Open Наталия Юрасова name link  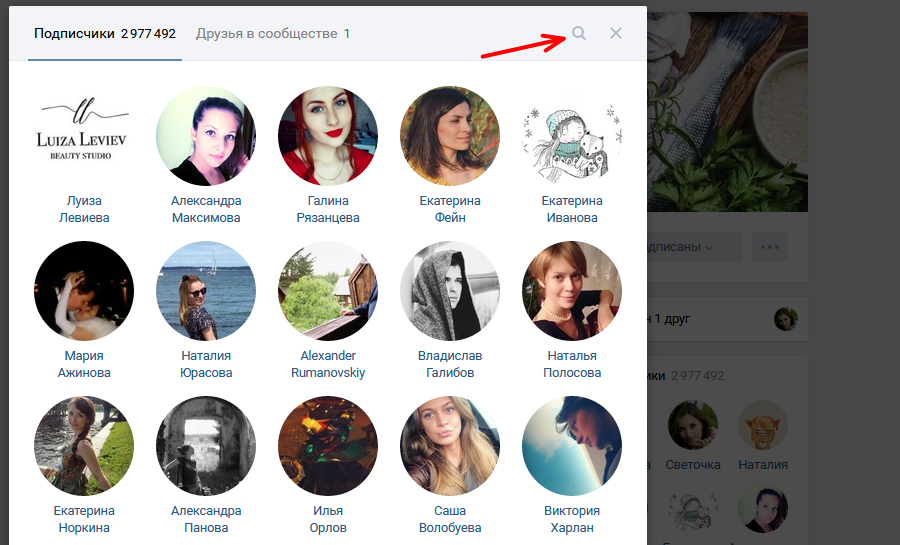tap(206, 364)
